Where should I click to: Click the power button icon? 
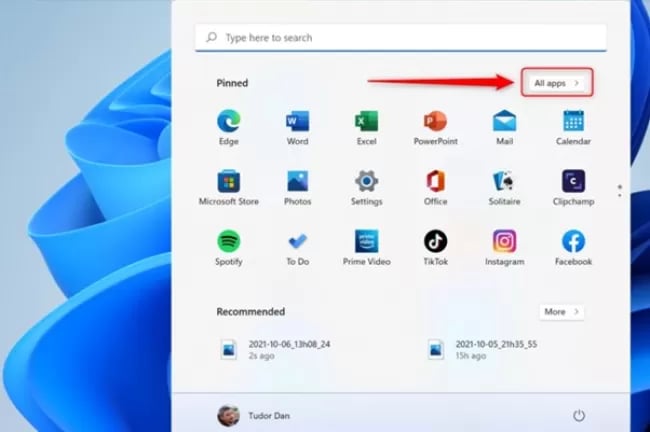[x=579, y=415]
